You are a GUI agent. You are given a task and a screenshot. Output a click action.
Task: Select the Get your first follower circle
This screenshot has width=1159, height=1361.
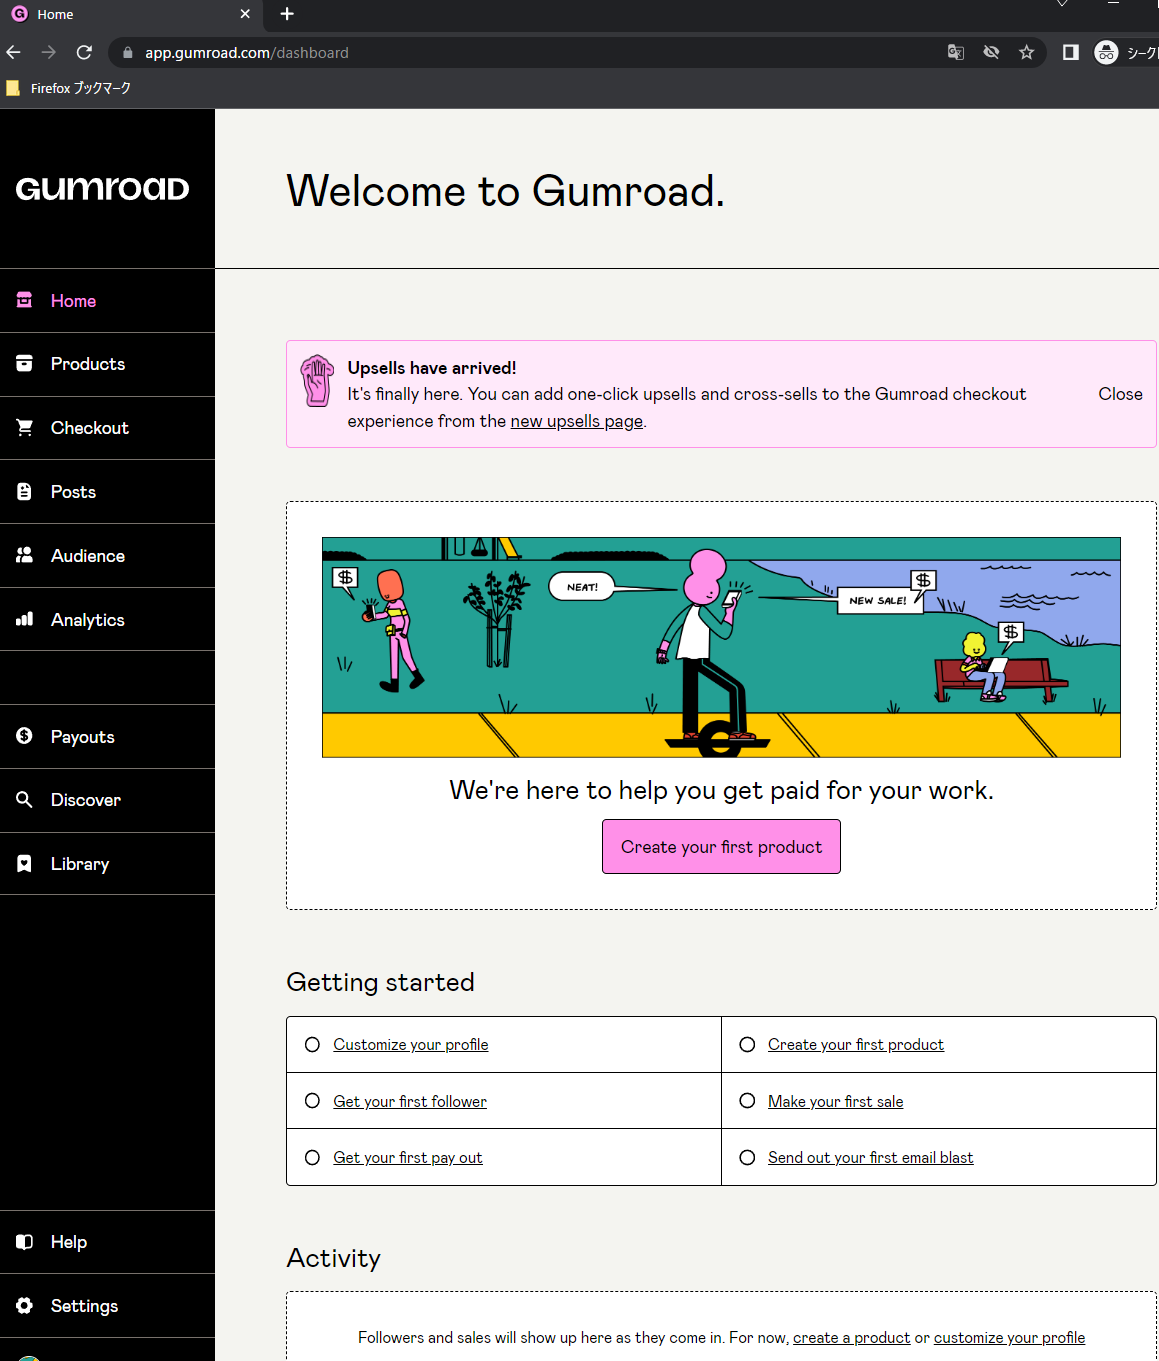click(313, 1101)
